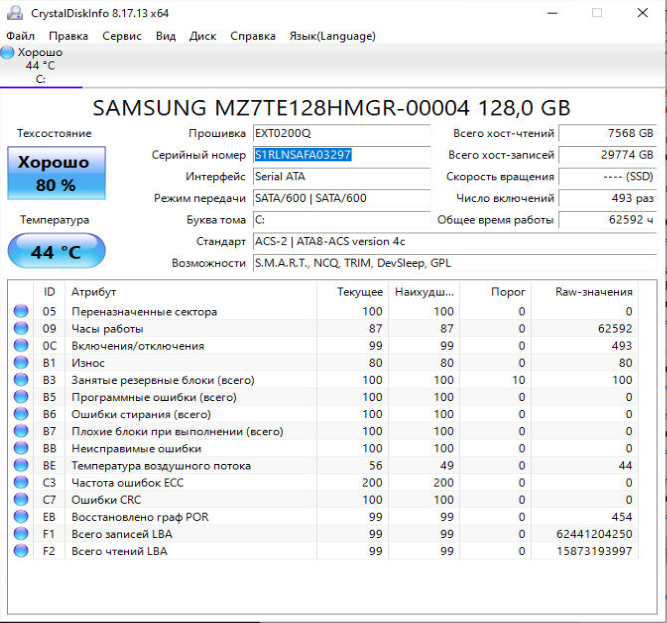The image size is (667, 623).
Task: Click the Скорость вращения value ---- (SSD)
Action: [x=607, y=176]
